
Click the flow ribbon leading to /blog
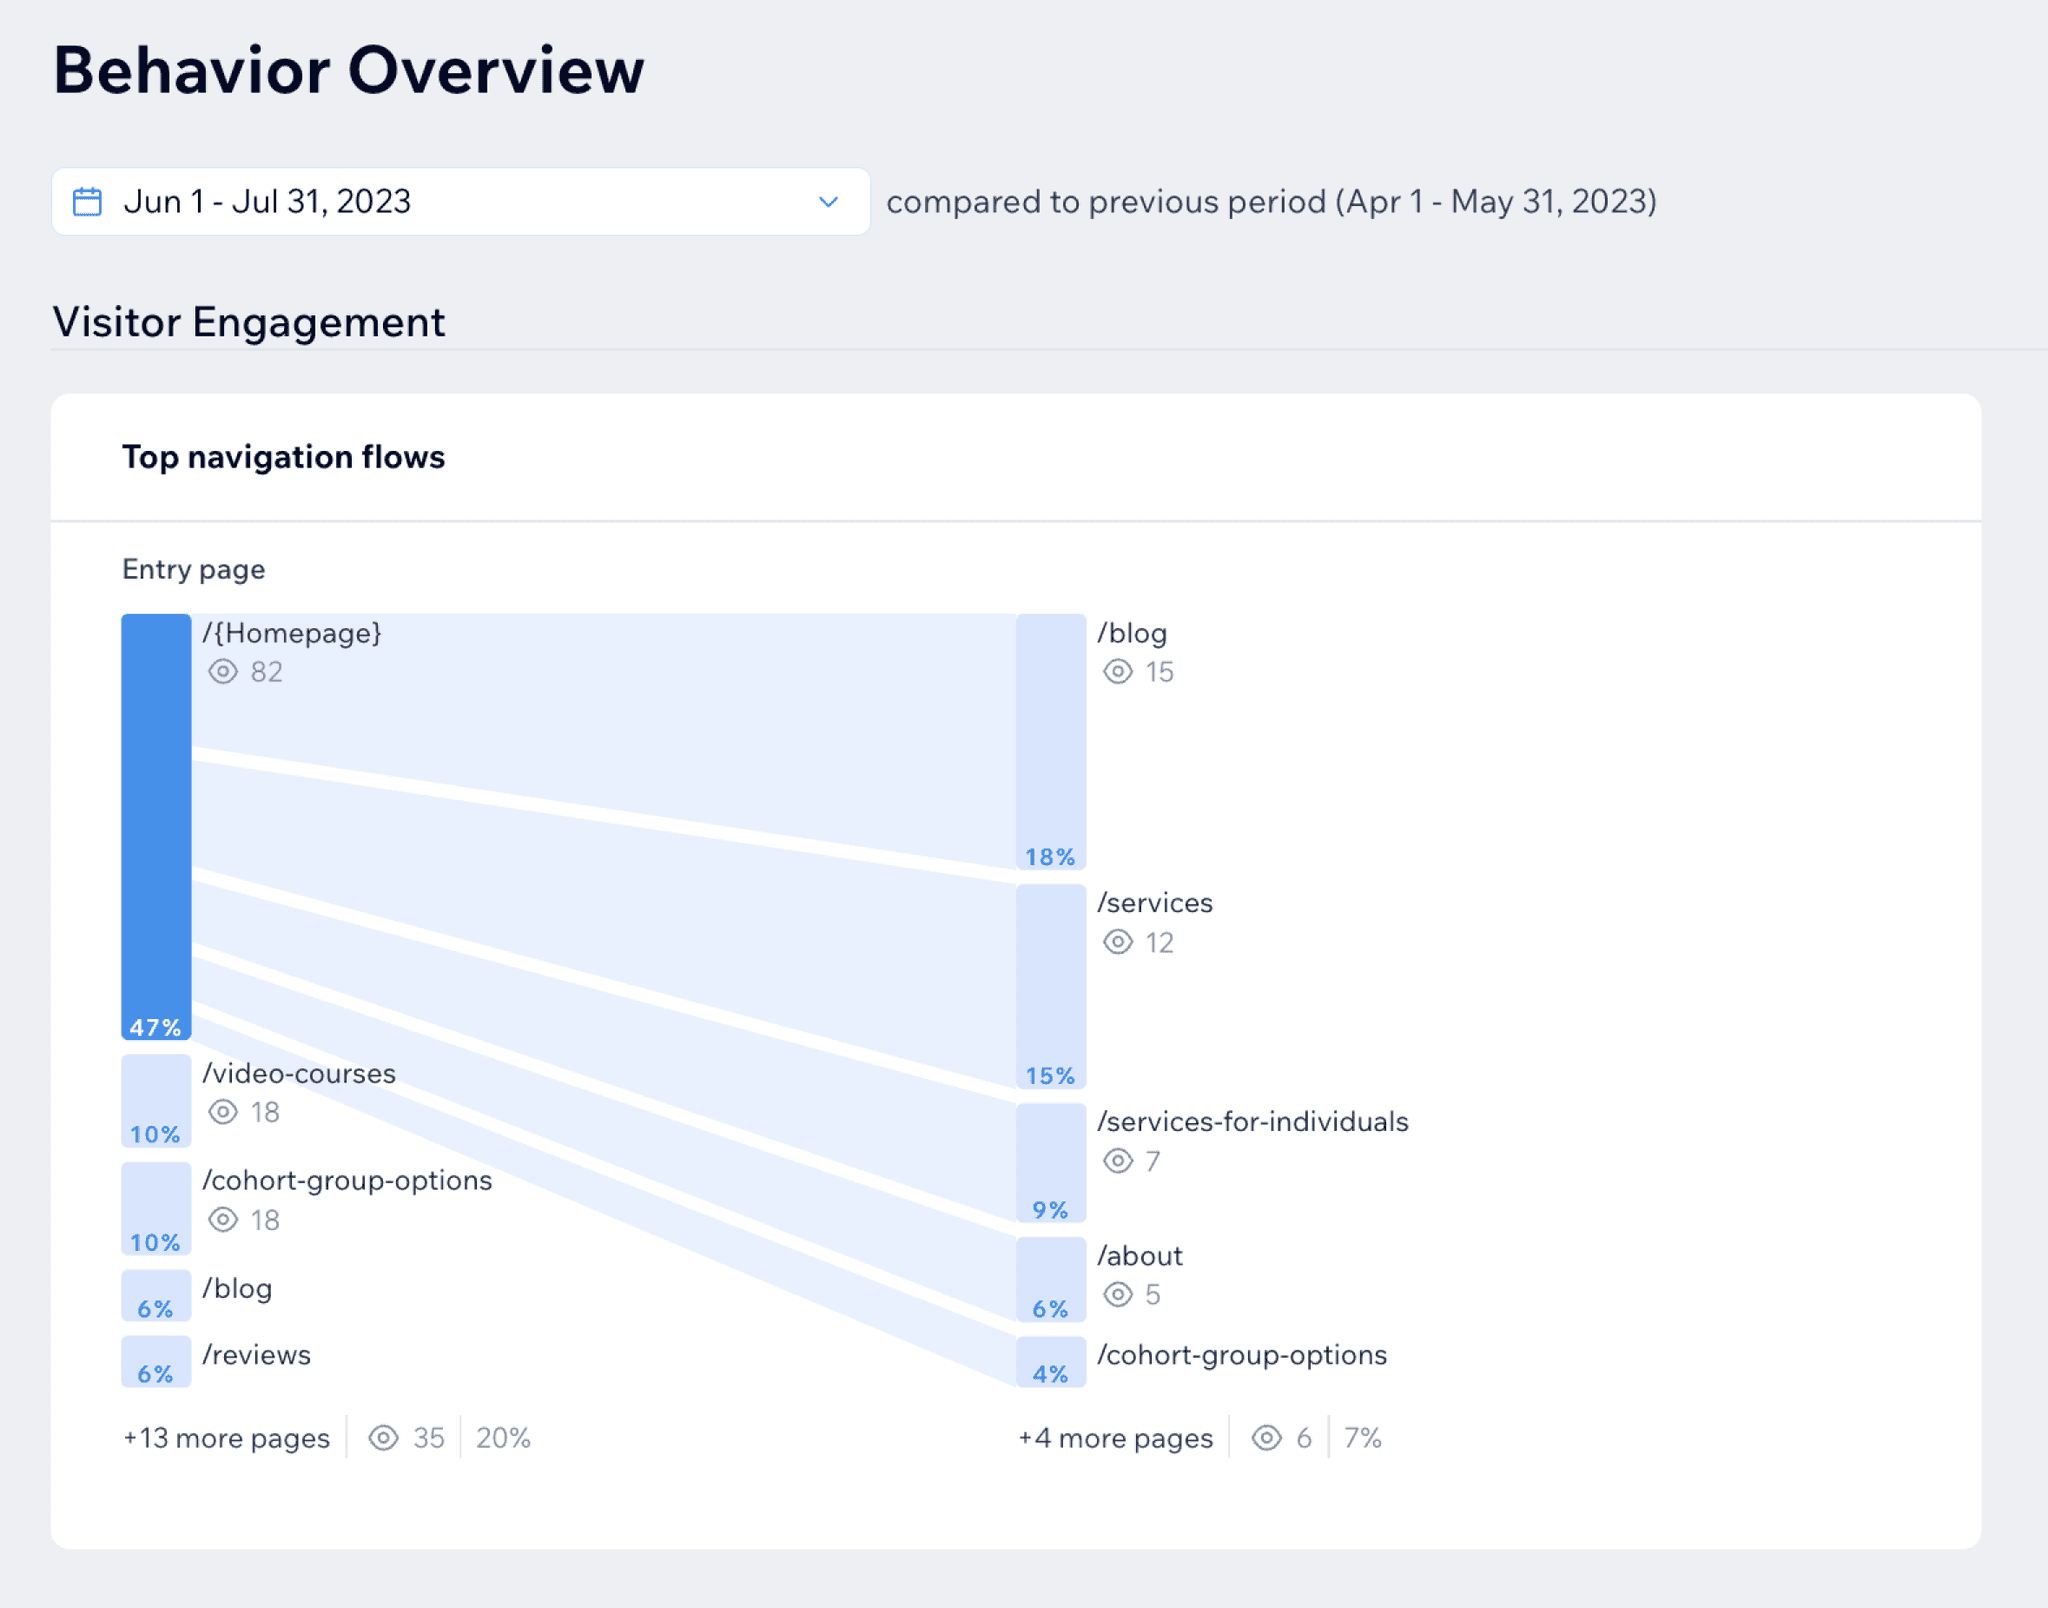600,700
